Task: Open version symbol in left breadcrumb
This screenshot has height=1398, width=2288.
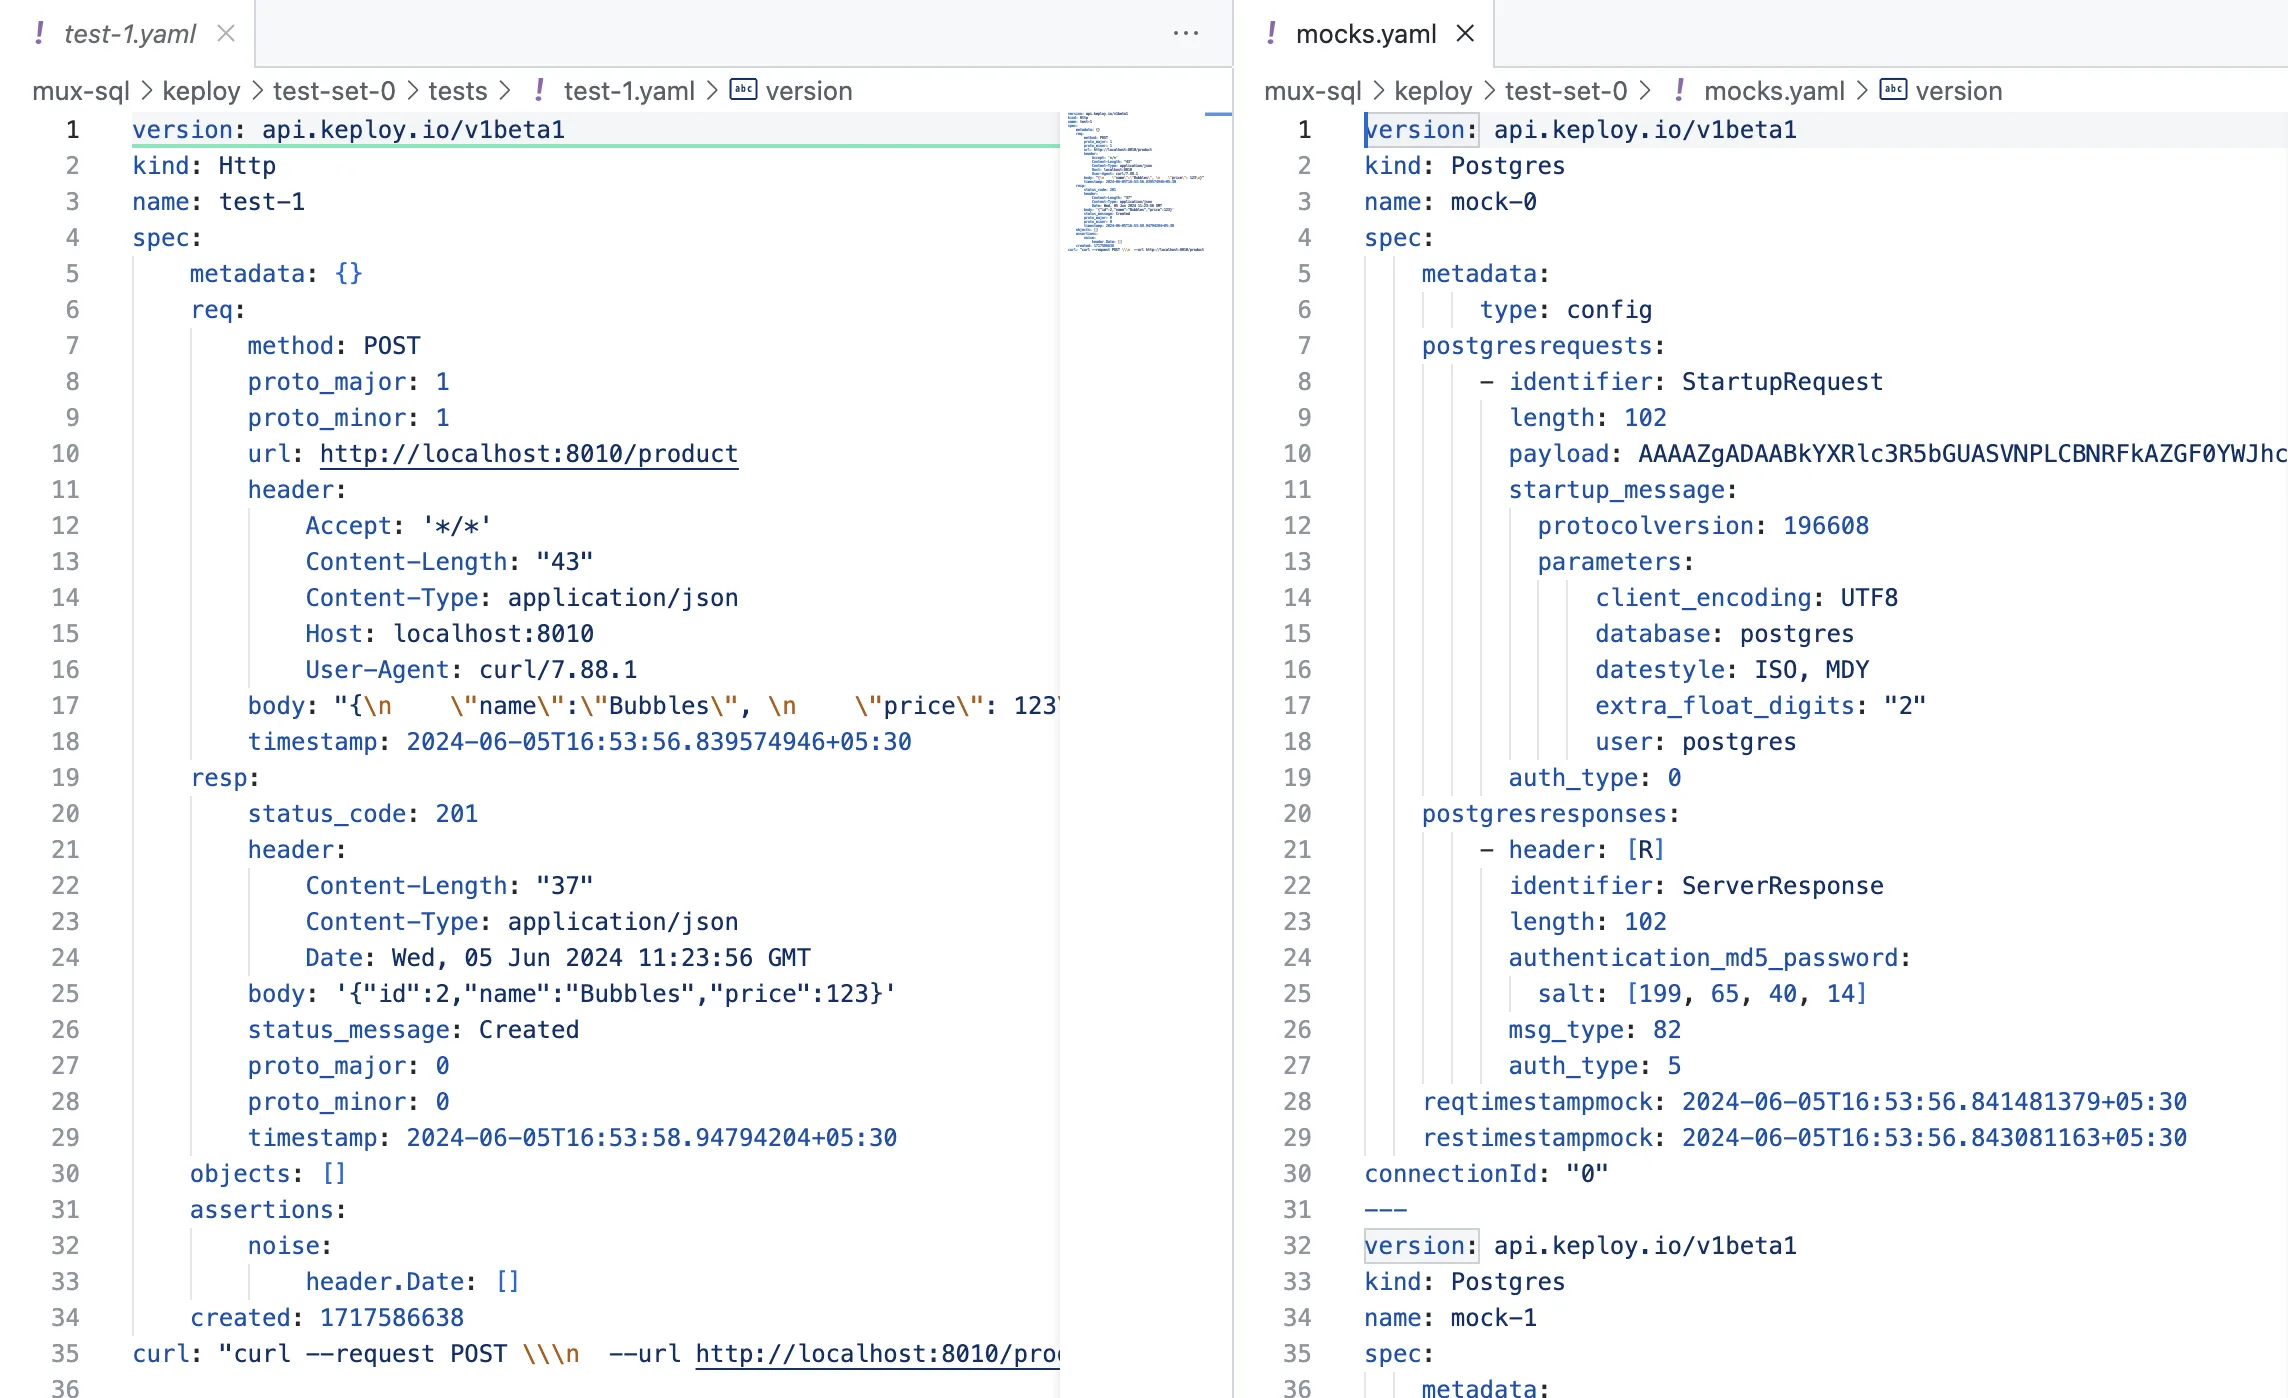Action: [x=809, y=91]
